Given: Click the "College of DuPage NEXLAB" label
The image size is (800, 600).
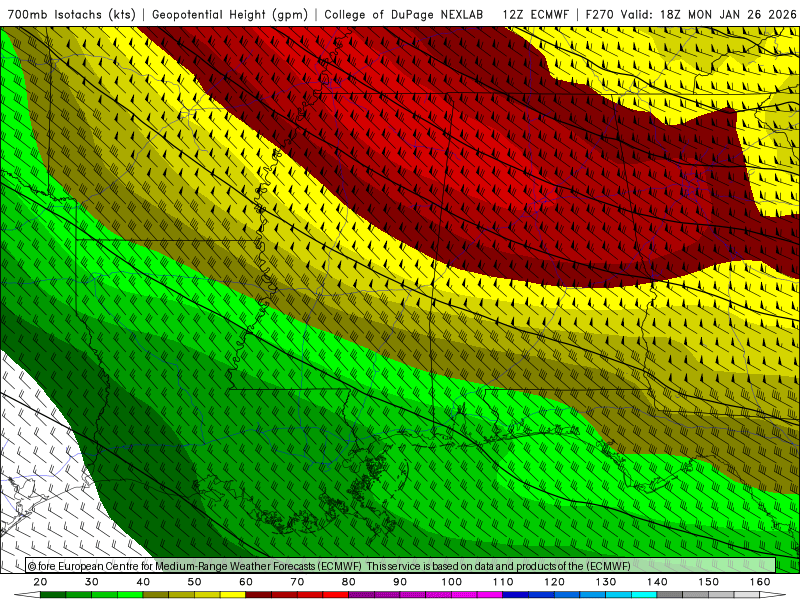Looking at the screenshot, I should coord(404,14).
